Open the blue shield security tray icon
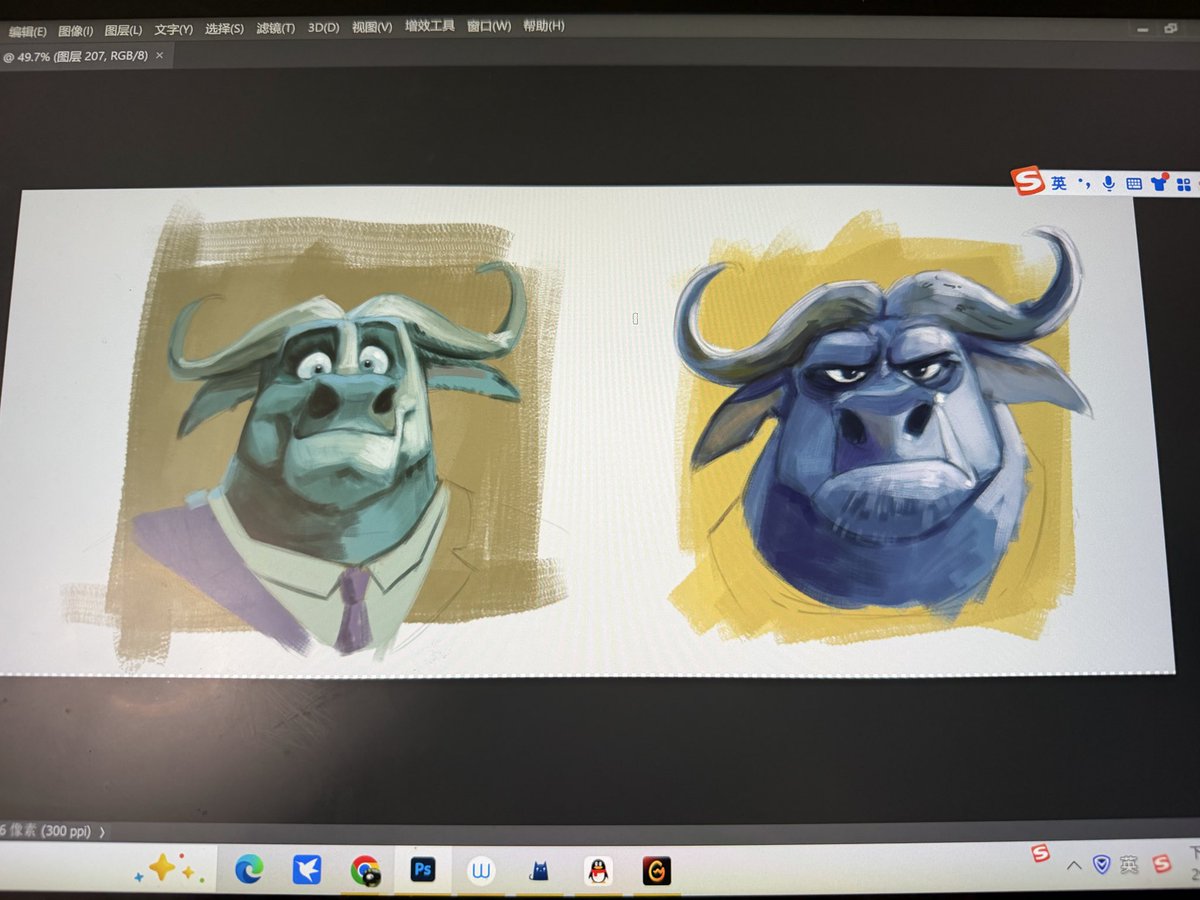The height and width of the screenshot is (900, 1200). click(1102, 864)
